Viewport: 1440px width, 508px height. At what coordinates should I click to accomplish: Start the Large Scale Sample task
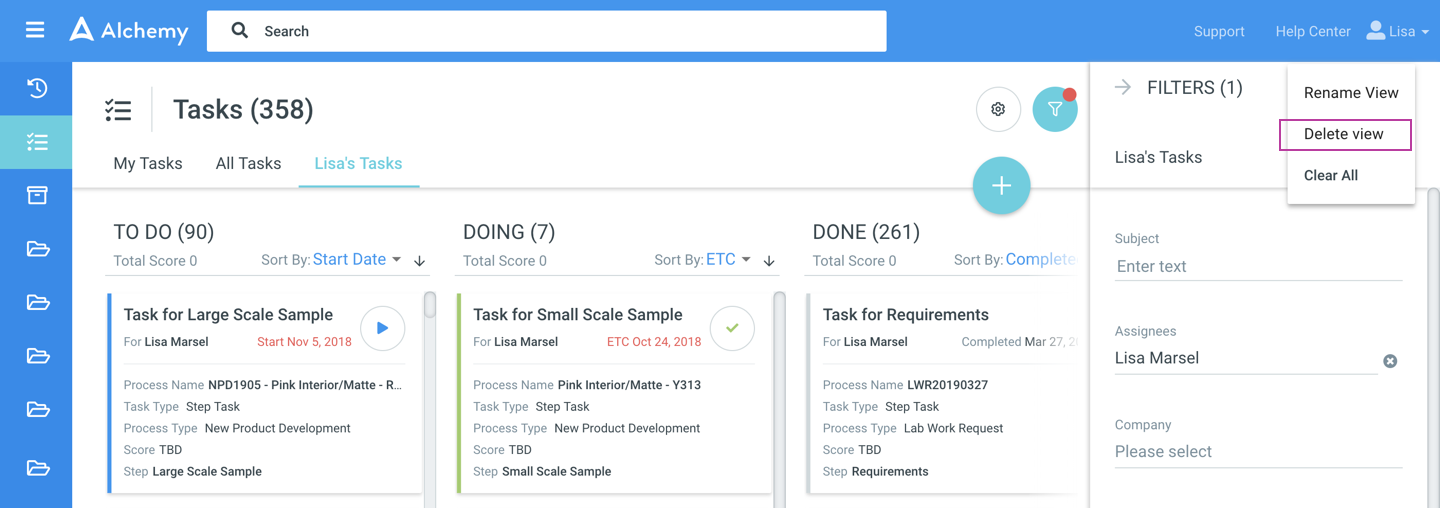pyautogui.click(x=382, y=328)
